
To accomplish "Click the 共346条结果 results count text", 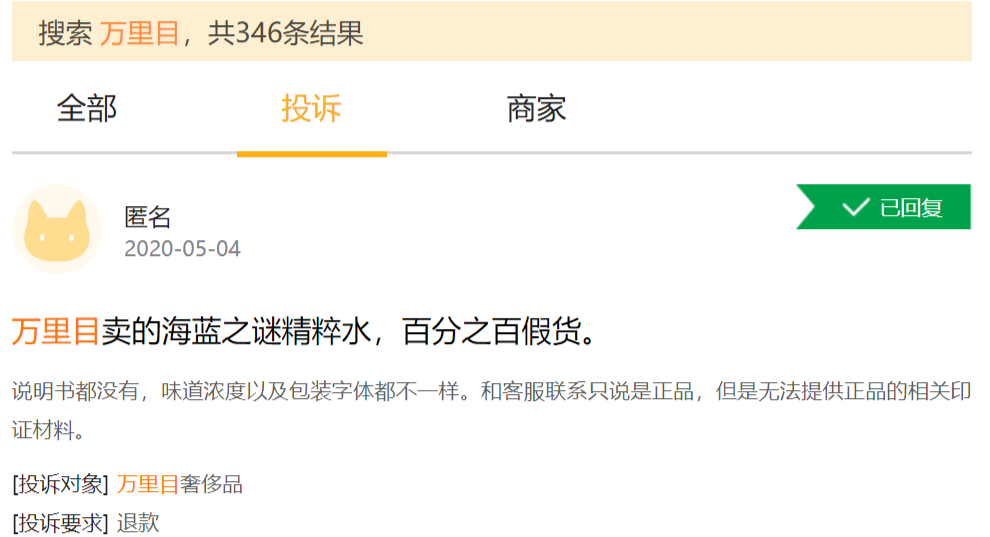I will [x=286, y=33].
